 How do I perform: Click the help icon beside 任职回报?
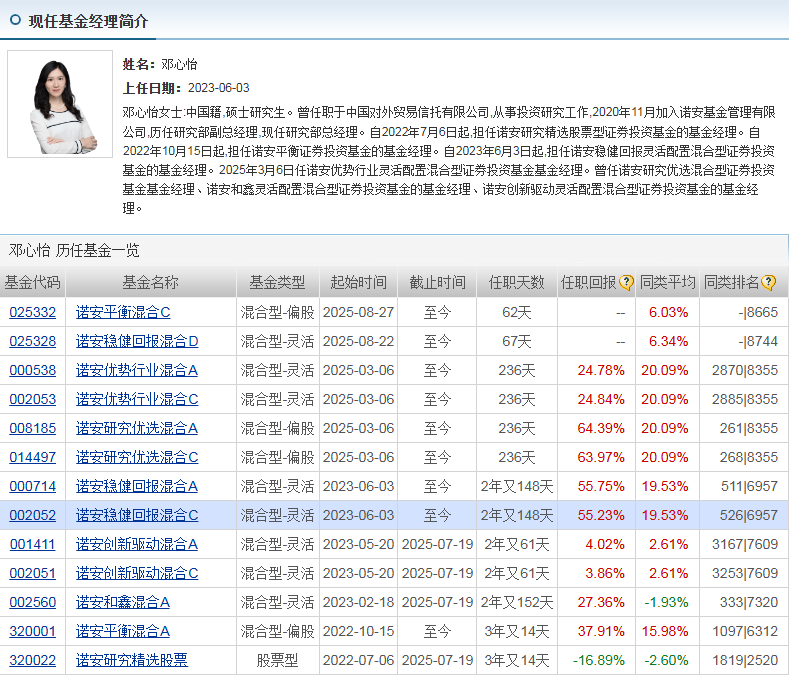(626, 282)
